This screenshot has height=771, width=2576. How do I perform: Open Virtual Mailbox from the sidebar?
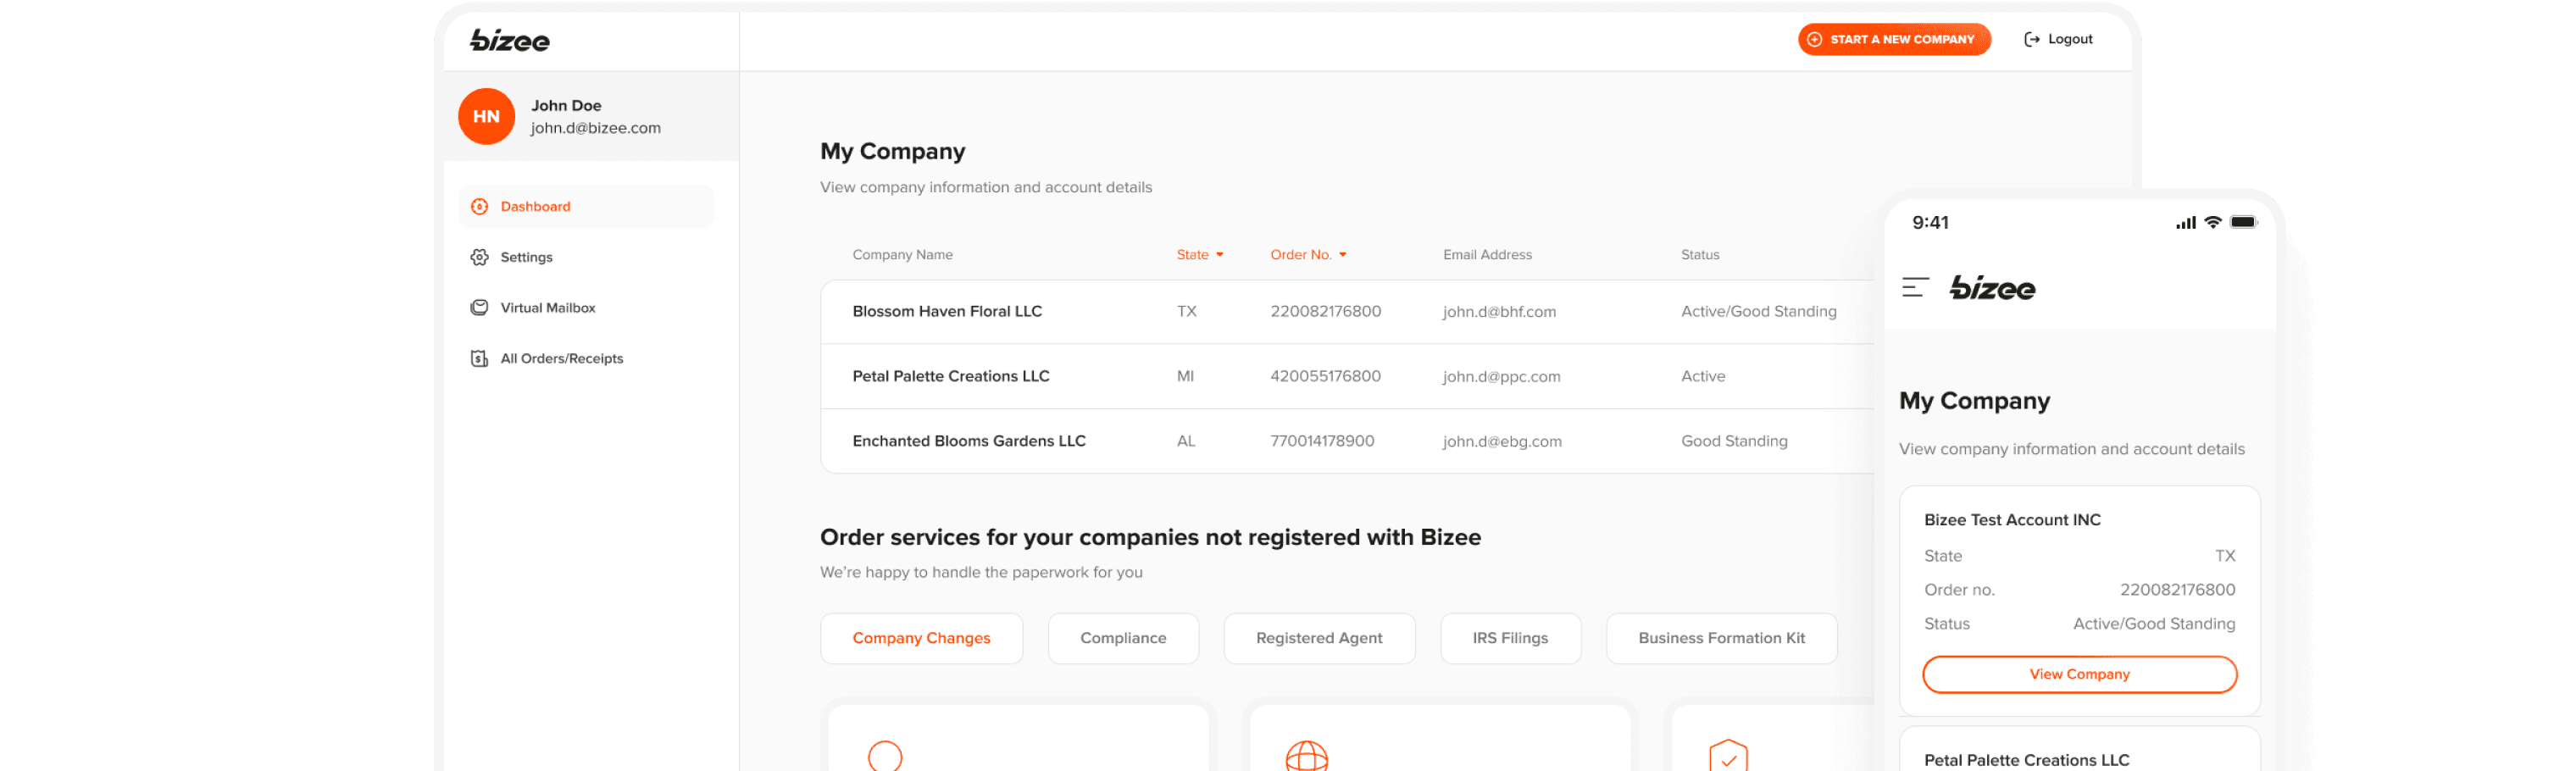click(587, 308)
